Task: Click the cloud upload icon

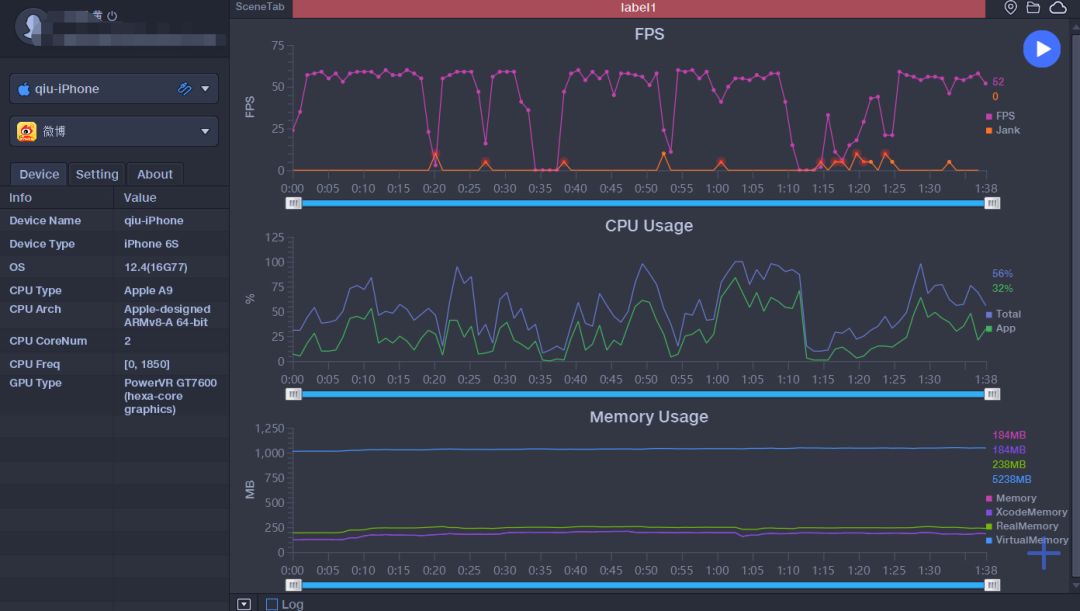Action: click(x=1057, y=8)
